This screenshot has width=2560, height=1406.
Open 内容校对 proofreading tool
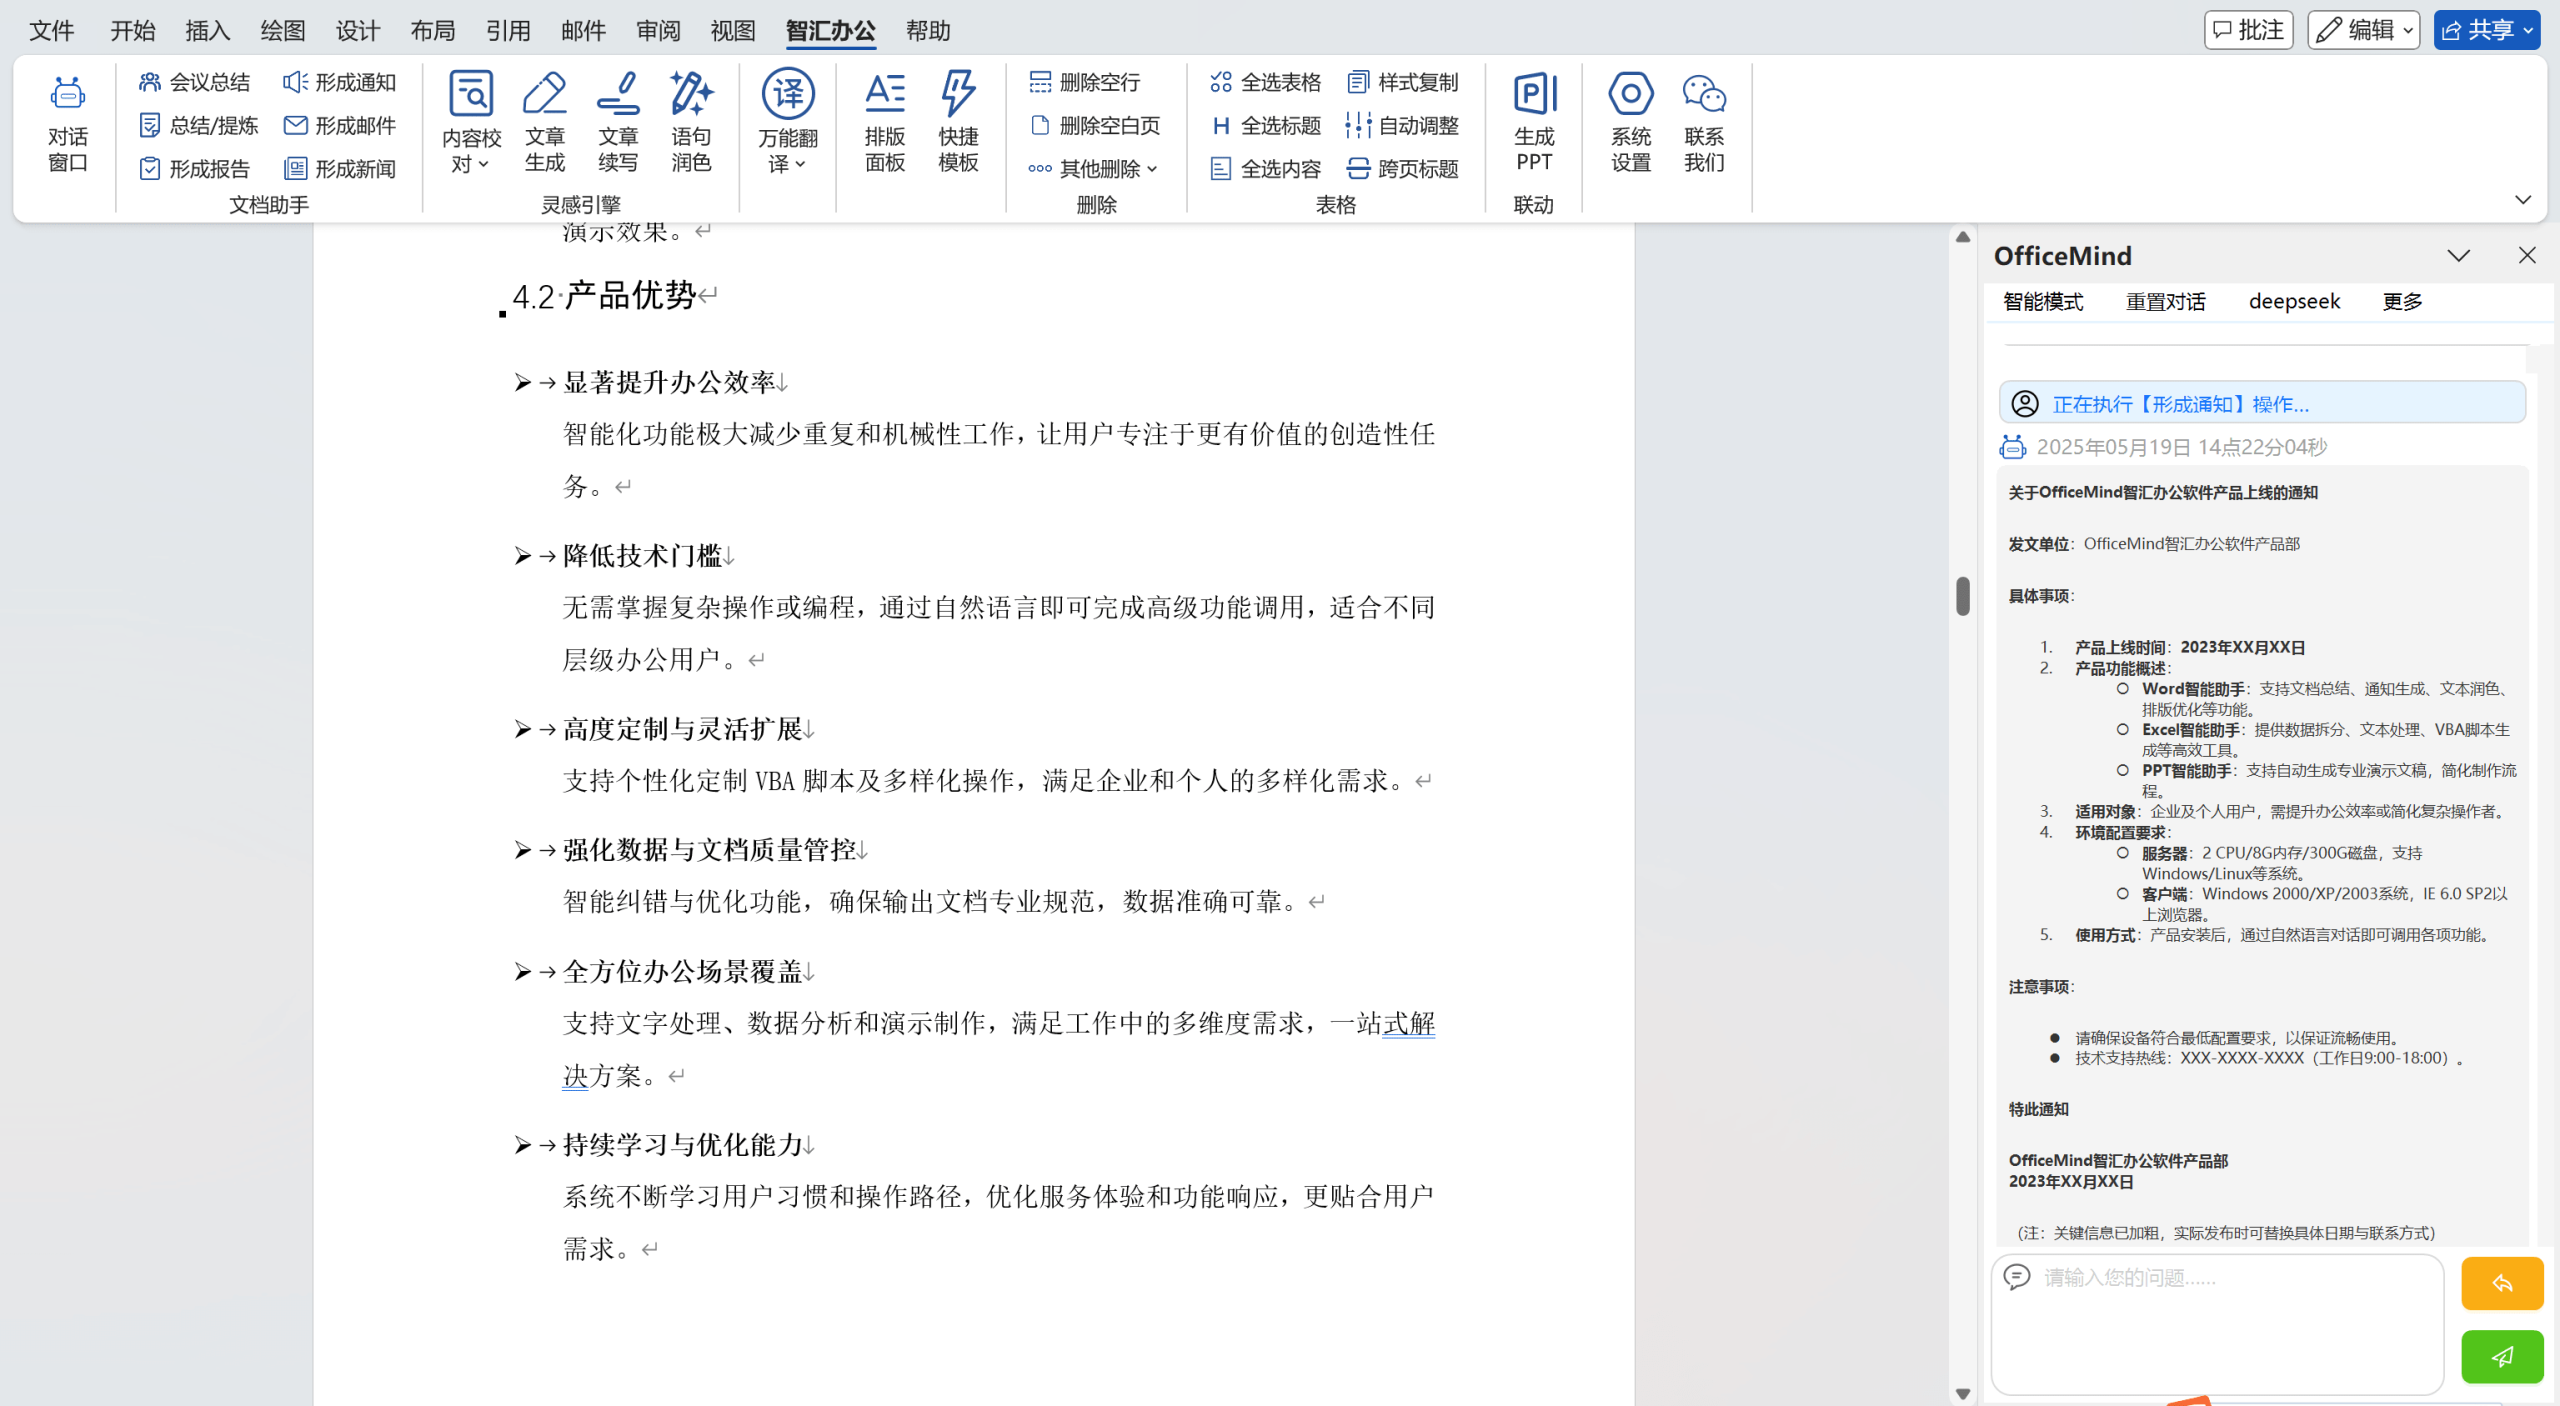point(471,122)
